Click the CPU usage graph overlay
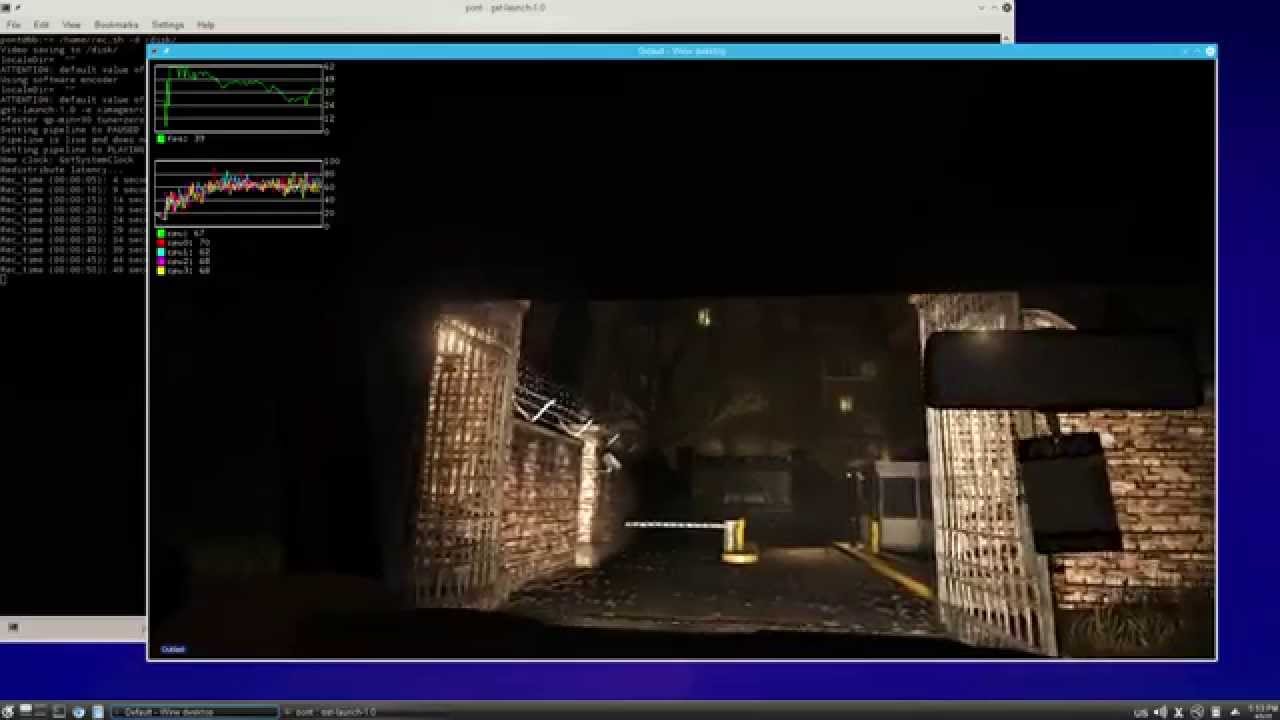Viewport: 1280px width, 720px height. click(x=239, y=193)
